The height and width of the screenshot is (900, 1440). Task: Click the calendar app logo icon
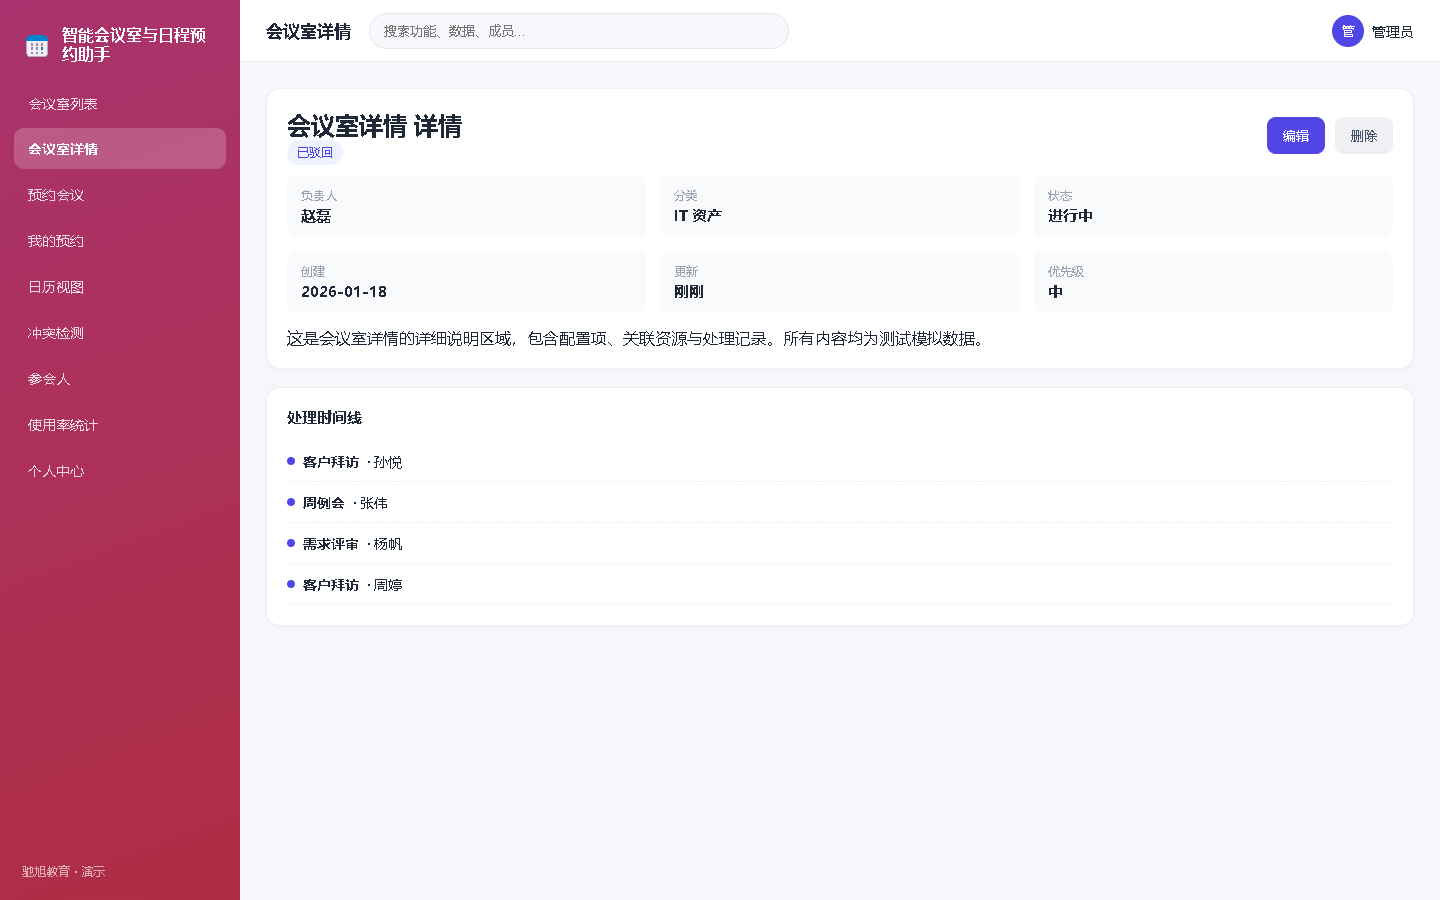37,45
